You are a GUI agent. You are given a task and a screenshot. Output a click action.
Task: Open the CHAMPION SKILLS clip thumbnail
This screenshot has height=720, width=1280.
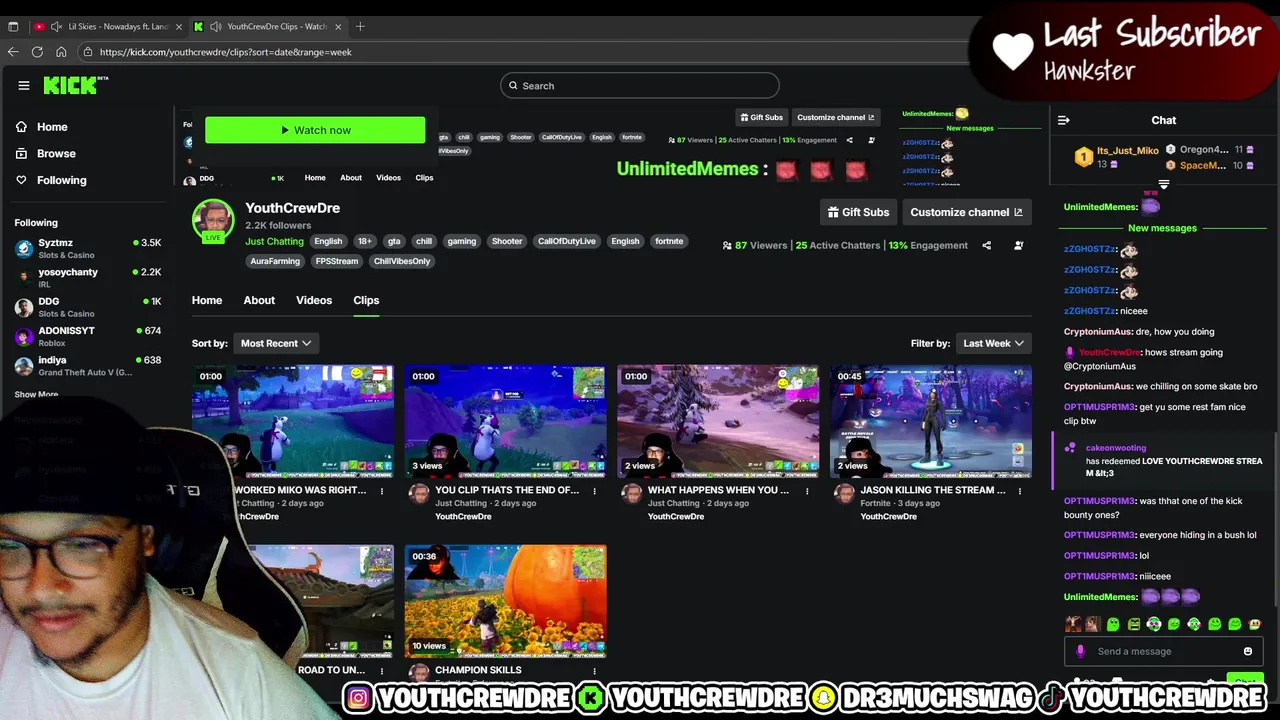[505, 601]
